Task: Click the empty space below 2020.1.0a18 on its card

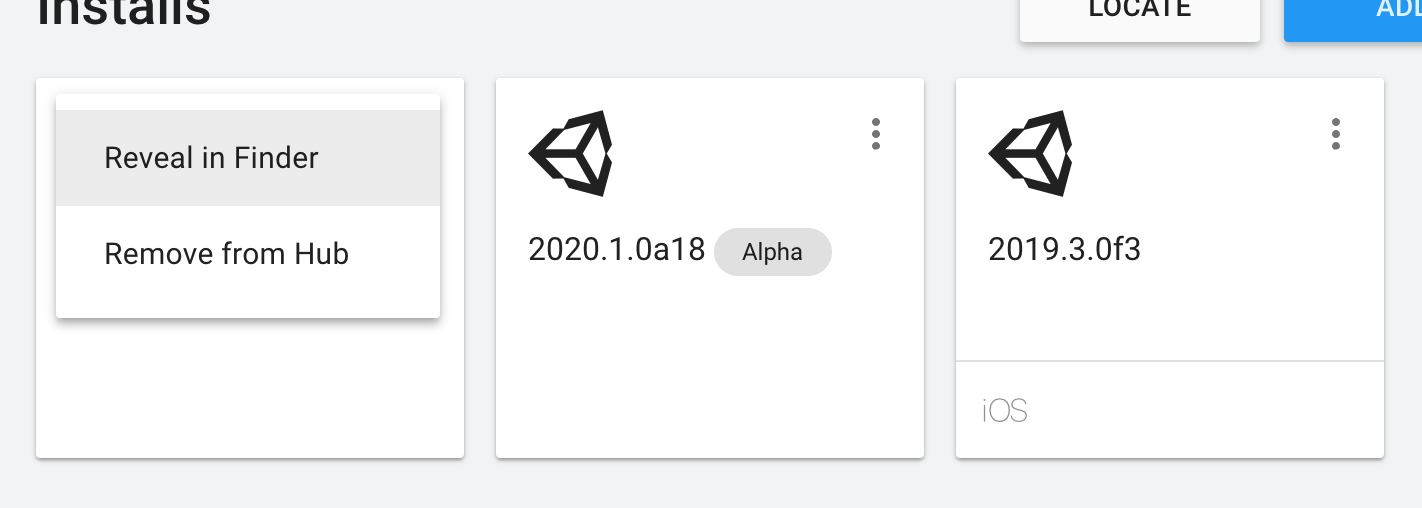Action: (710, 370)
